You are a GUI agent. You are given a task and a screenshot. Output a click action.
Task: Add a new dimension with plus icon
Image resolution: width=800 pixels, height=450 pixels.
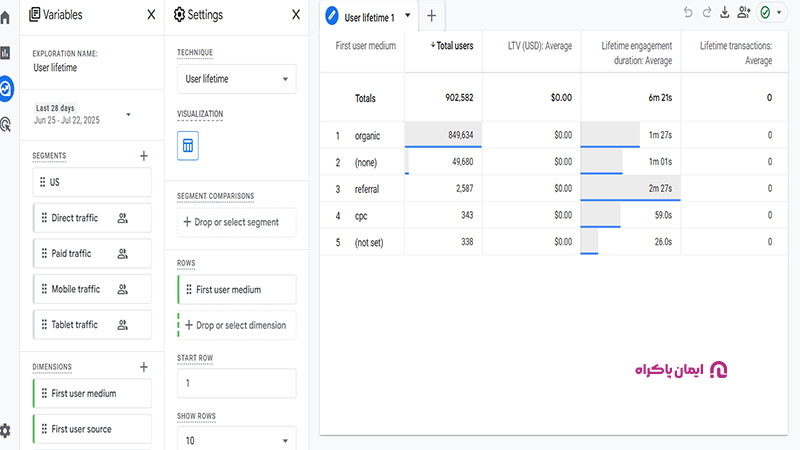(144, 367)
